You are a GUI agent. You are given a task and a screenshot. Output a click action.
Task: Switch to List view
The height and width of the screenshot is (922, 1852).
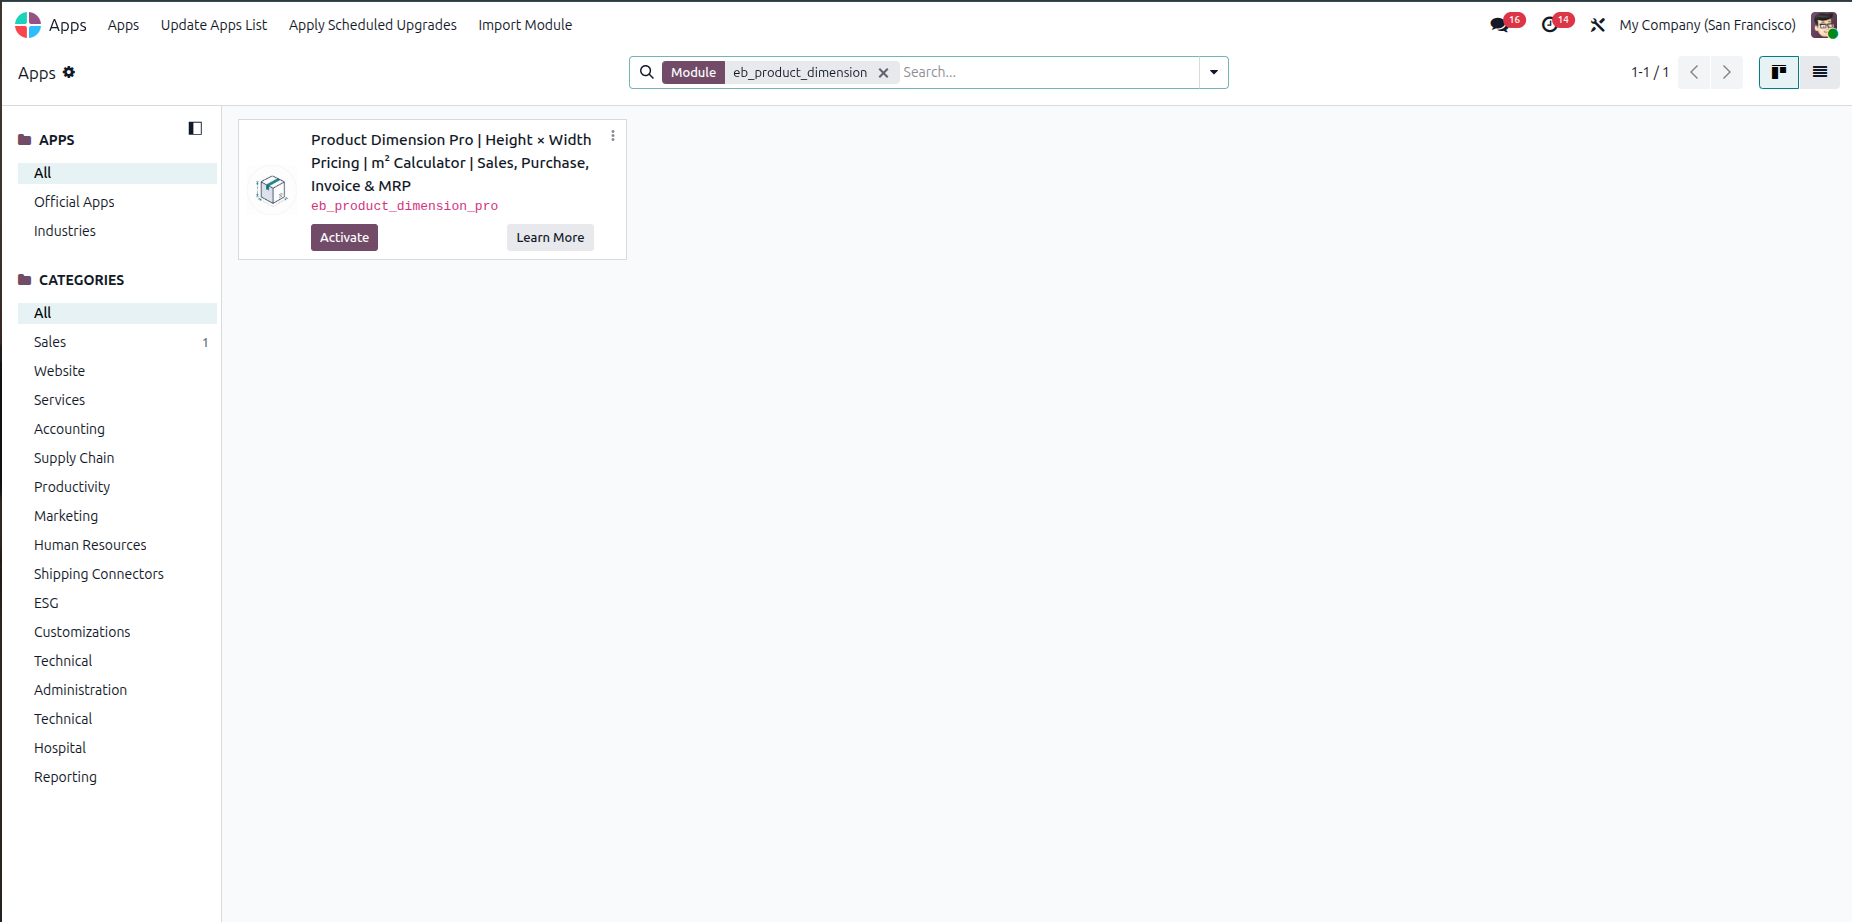(x=1820, y=72)
